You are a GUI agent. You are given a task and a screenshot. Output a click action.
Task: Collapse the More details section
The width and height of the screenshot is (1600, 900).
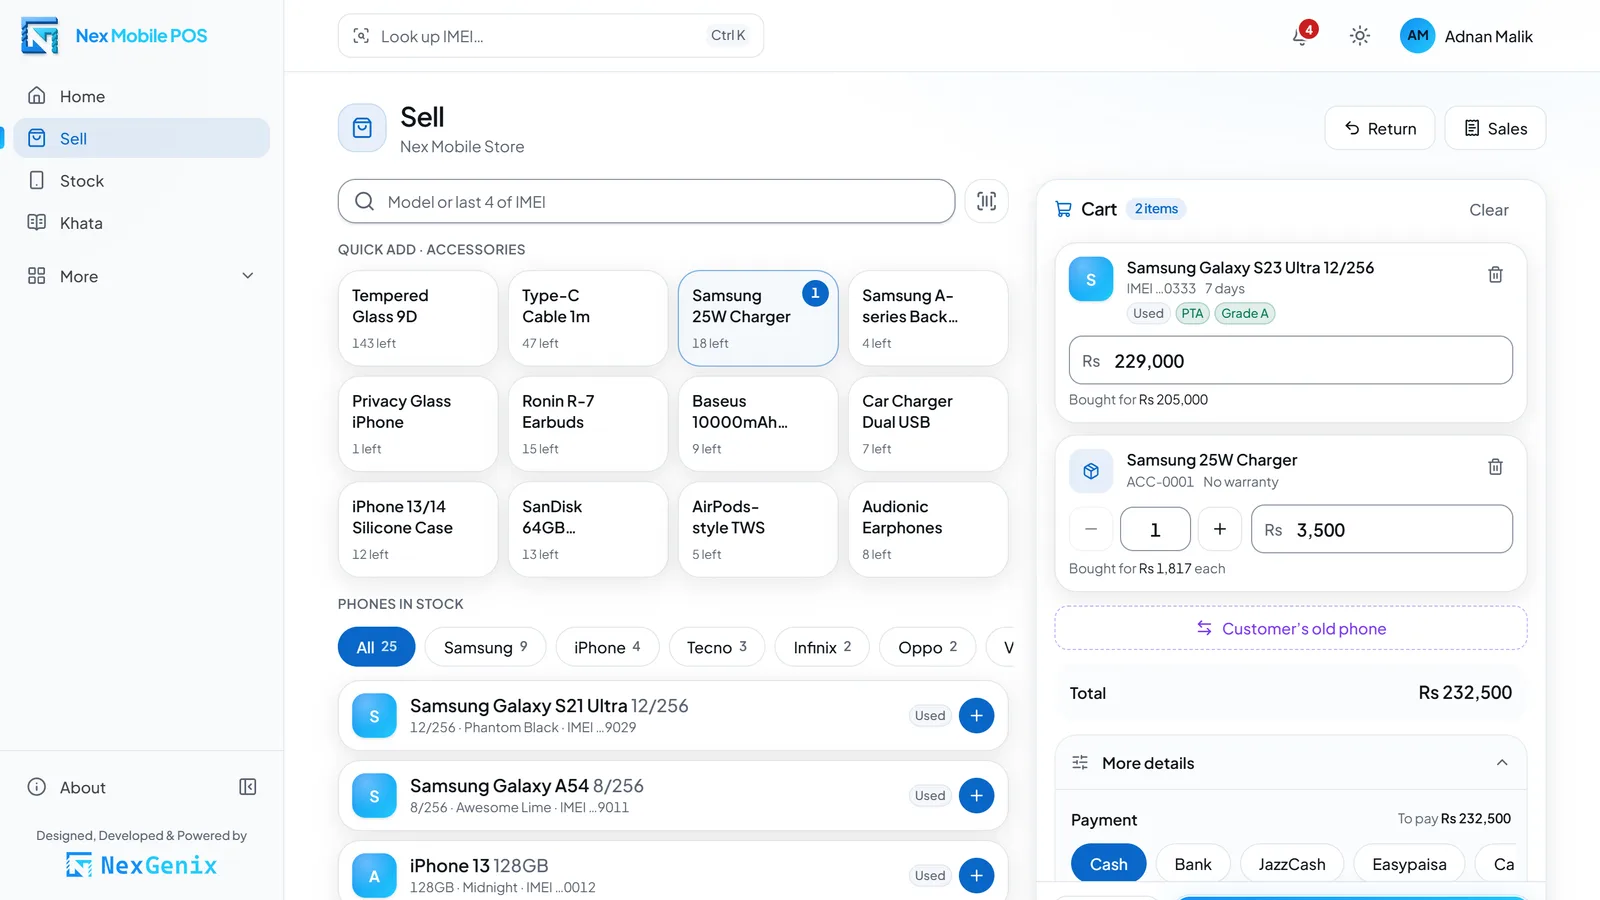[x=1290, y=763]
